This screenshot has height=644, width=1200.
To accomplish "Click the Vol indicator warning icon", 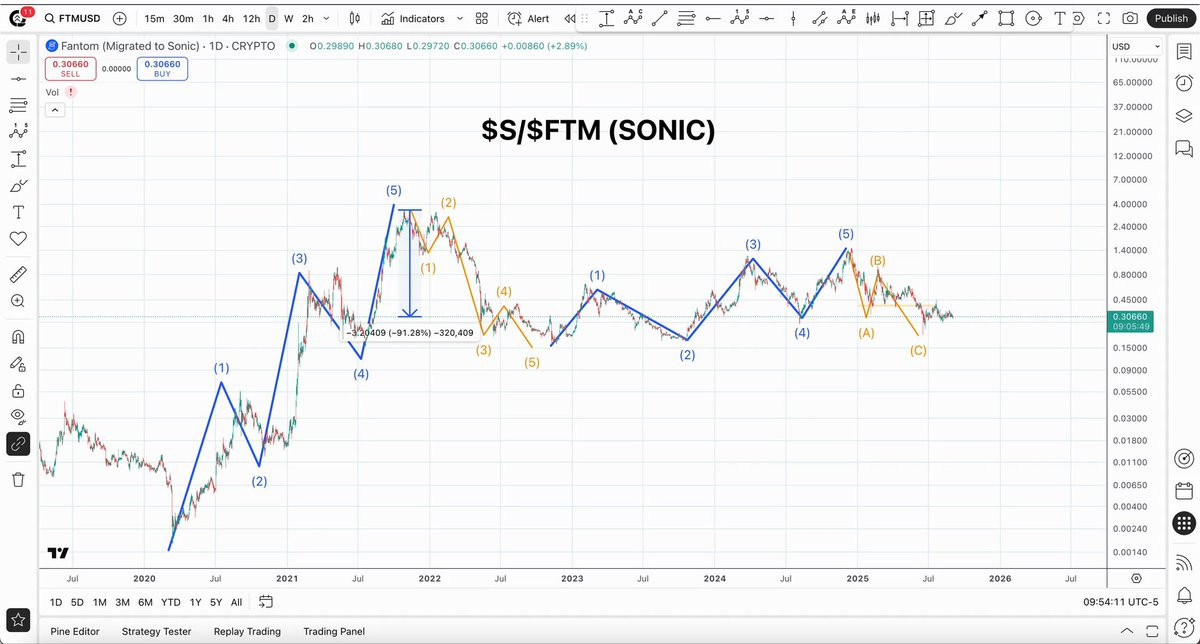I will [x=71, y=92].
